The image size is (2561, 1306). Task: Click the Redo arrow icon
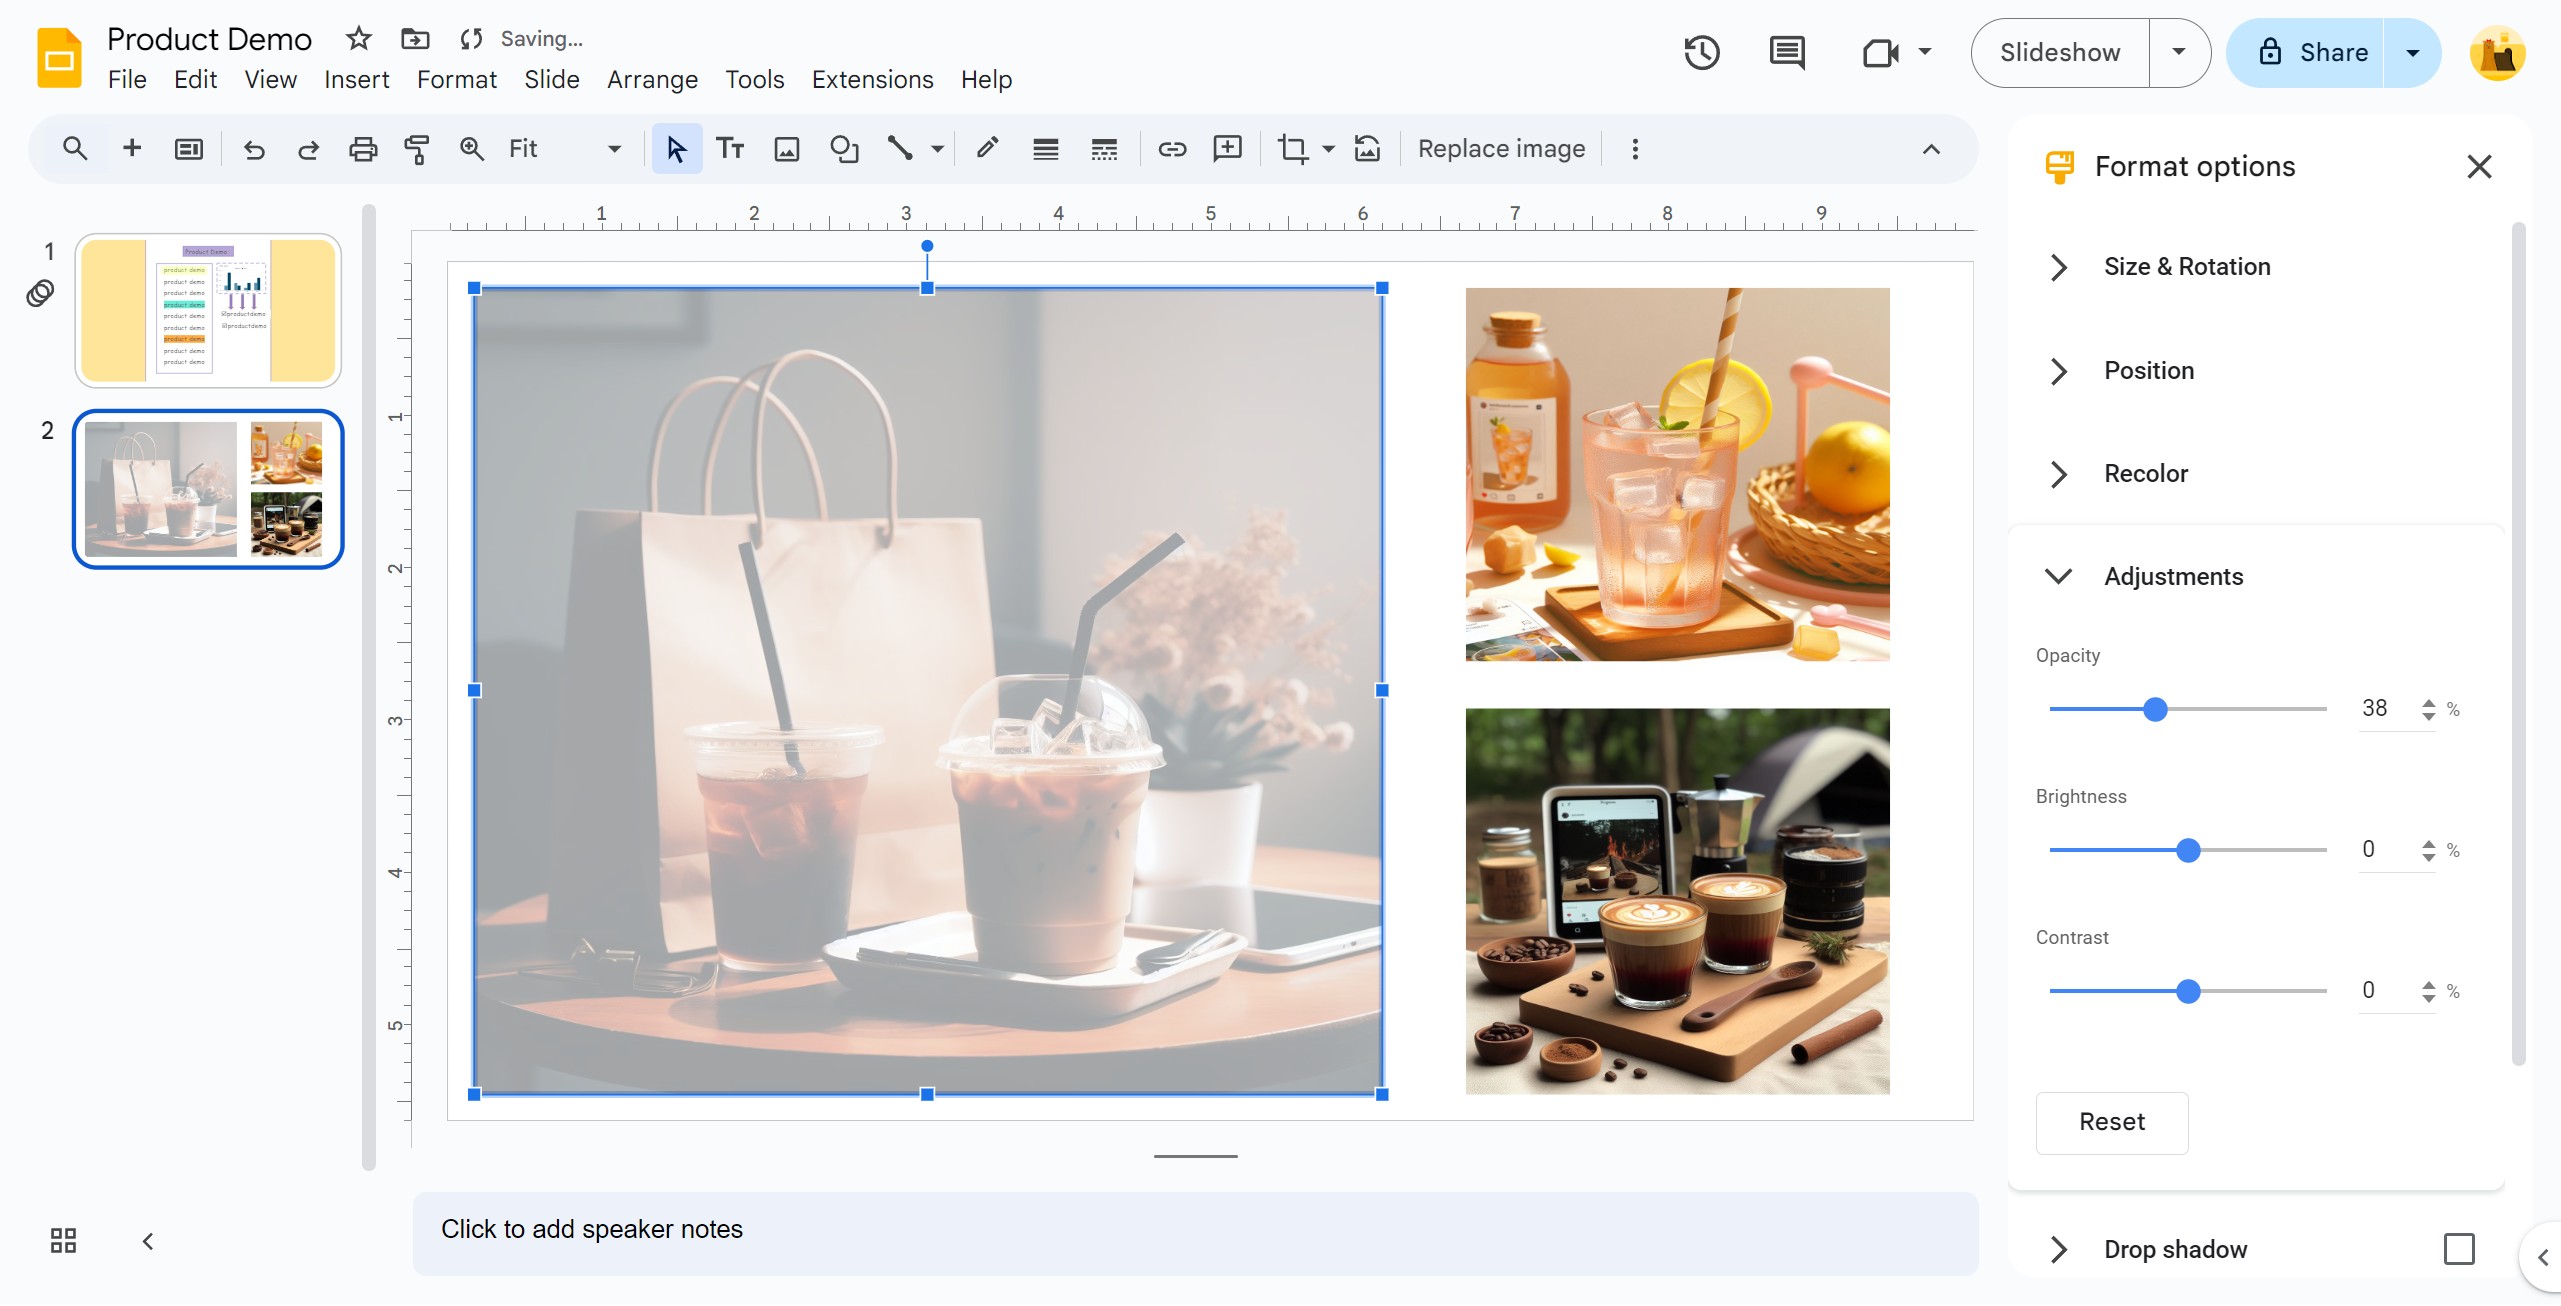click(x=308, y=149)
